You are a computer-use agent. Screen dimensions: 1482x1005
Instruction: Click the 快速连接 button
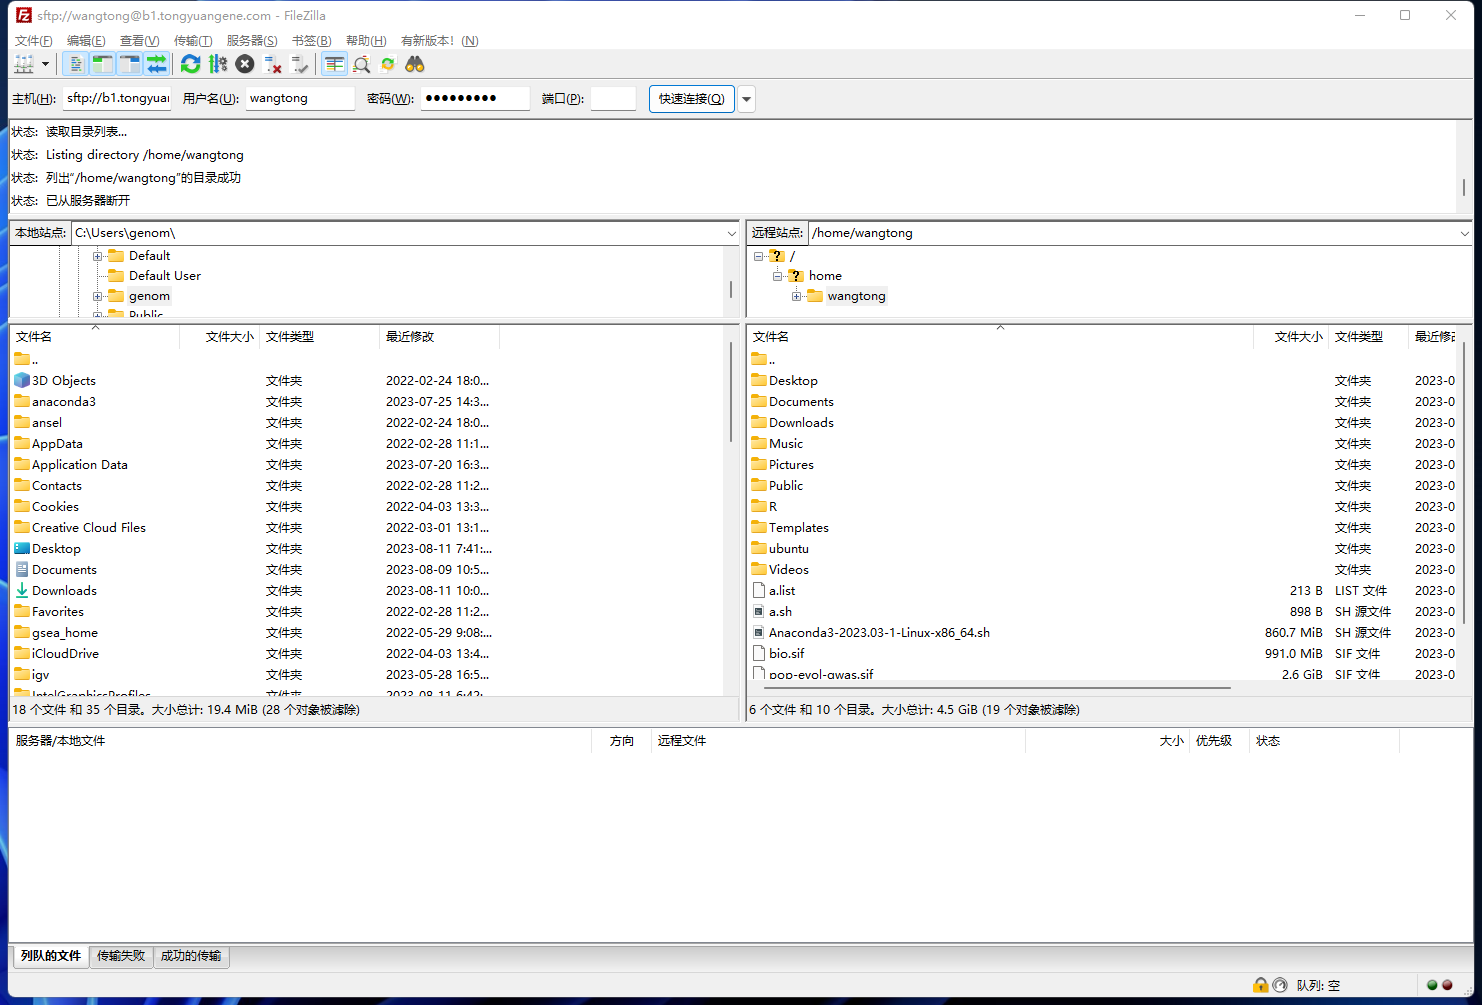(691, 99)
